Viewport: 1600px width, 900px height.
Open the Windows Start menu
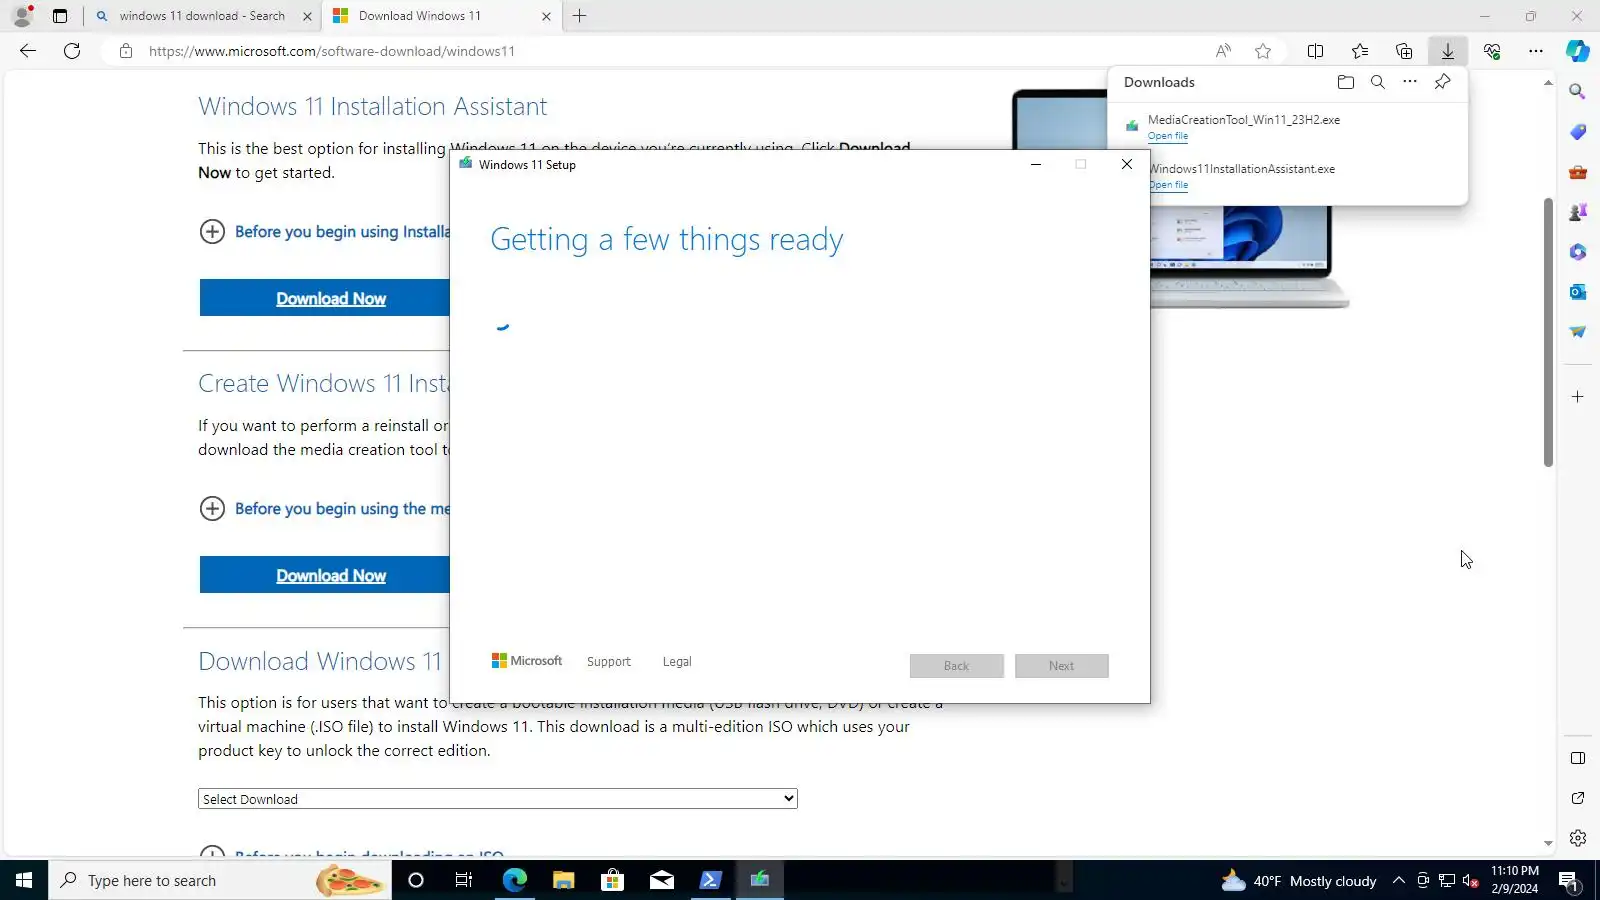click(24, 880)
